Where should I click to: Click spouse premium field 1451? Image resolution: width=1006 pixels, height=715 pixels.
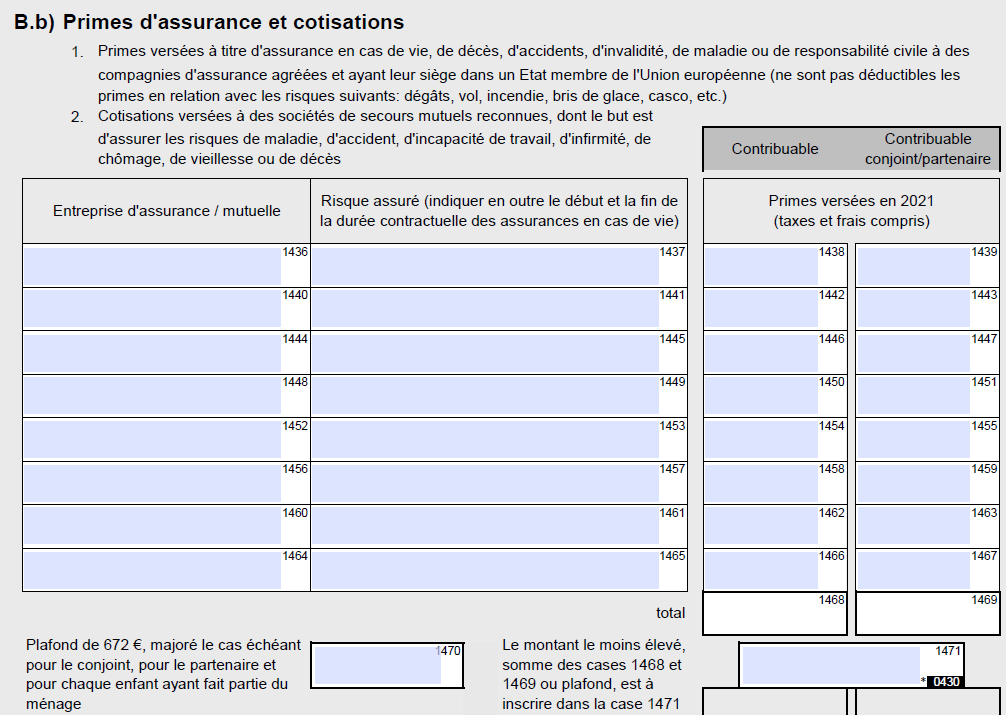[x=914, y=396]
